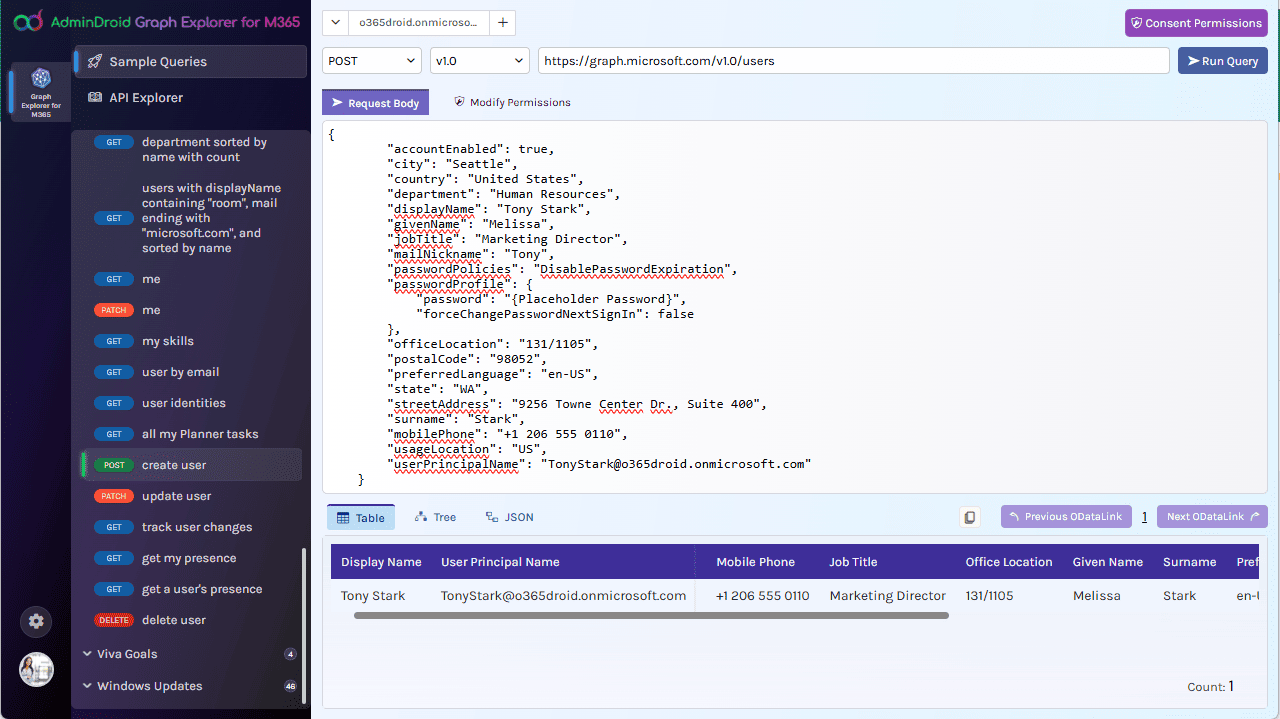
Task: Expand the Windows Updates category
Action: 149,686
